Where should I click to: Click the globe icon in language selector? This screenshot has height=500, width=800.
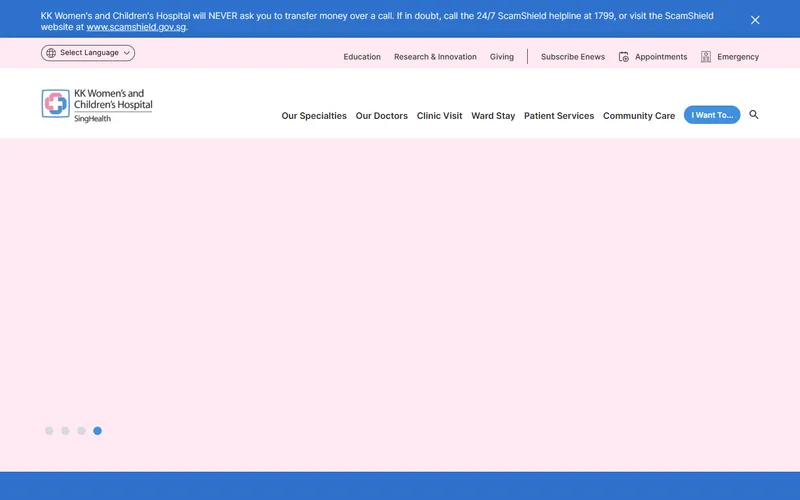51,53
